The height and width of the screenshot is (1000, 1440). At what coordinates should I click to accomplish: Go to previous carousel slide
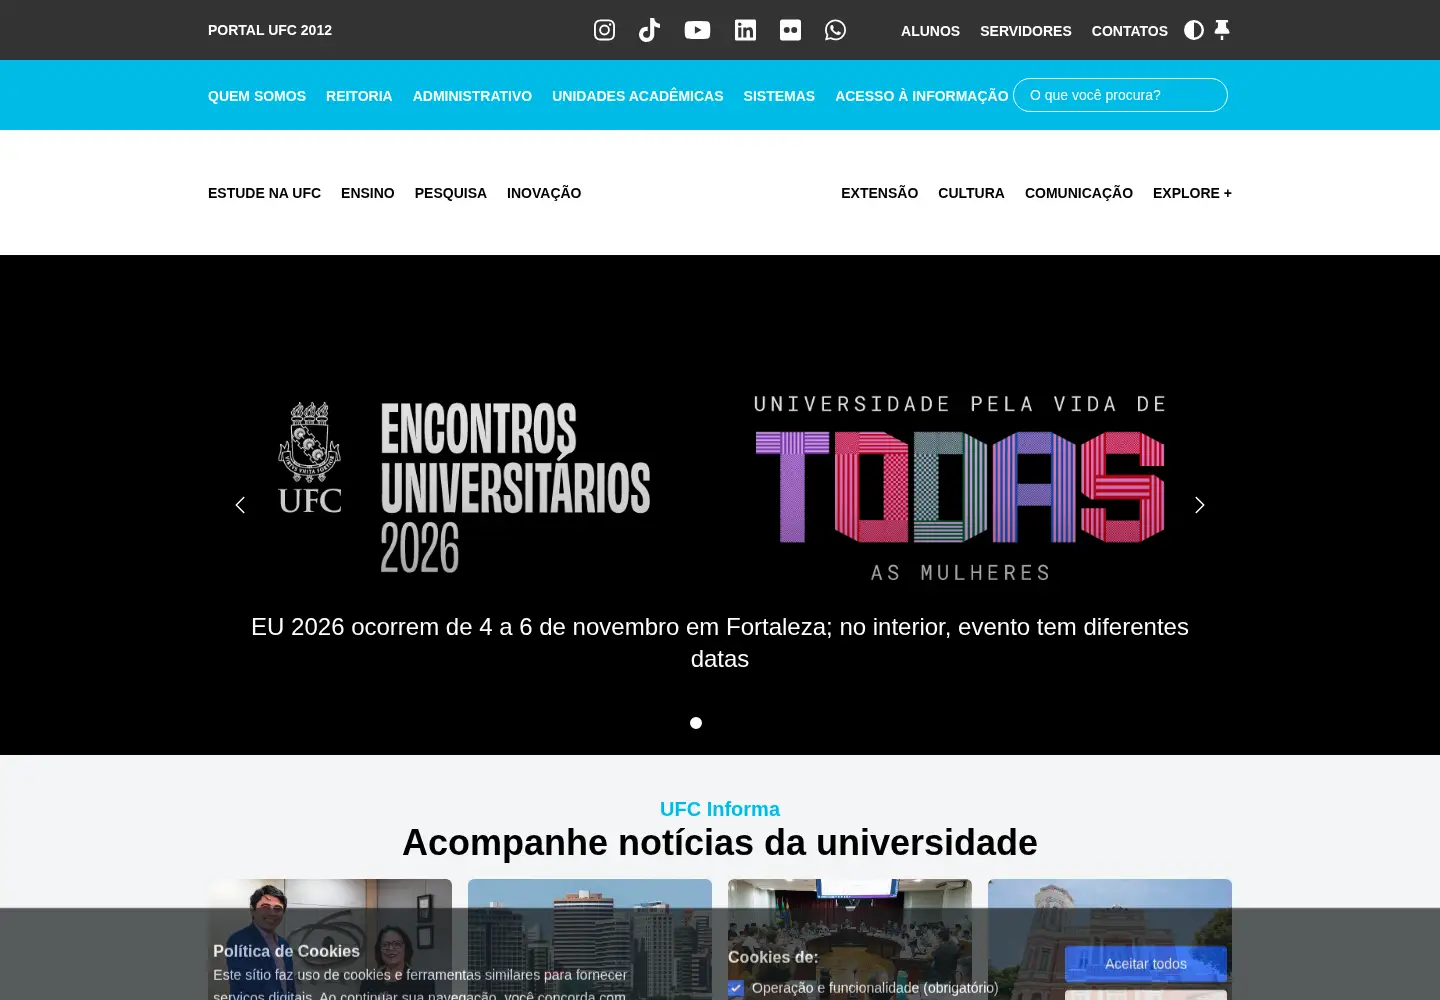[240, 505]
